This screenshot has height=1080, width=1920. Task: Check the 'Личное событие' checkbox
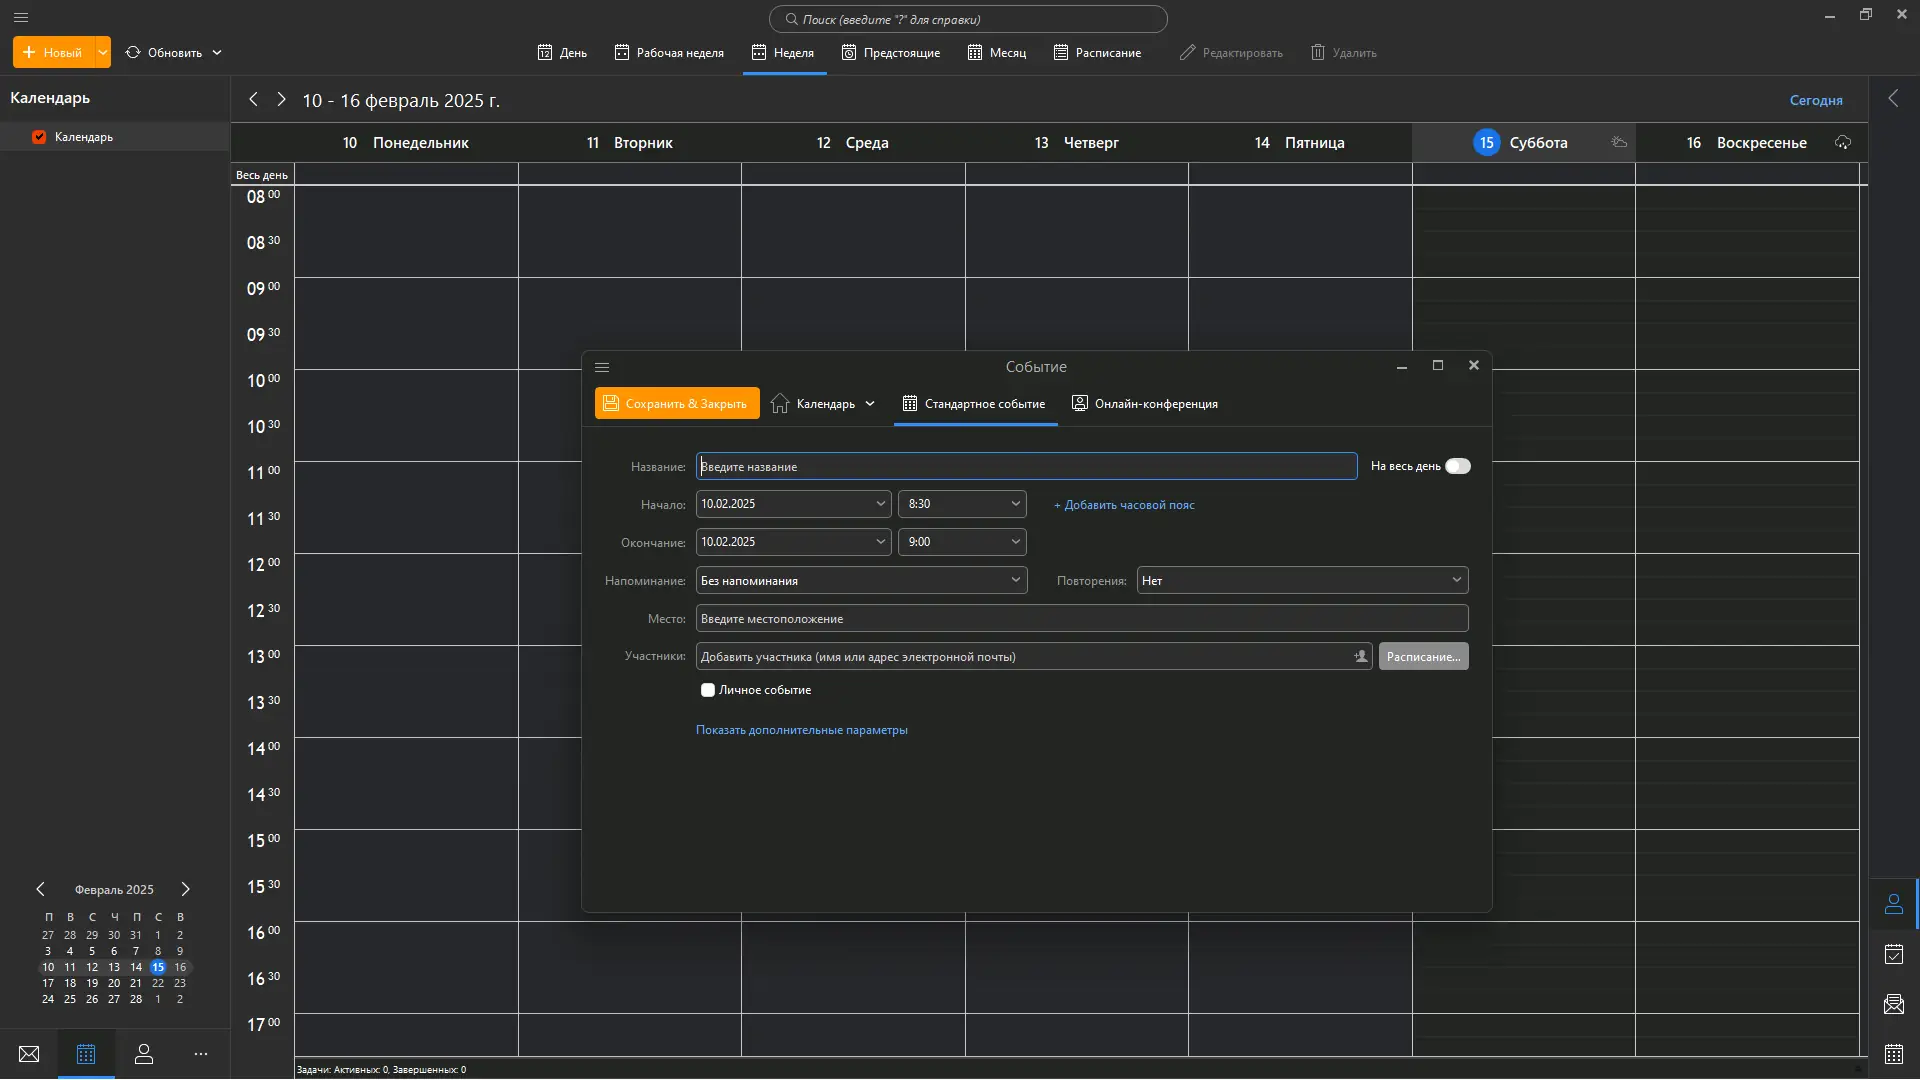click(708, 690)
